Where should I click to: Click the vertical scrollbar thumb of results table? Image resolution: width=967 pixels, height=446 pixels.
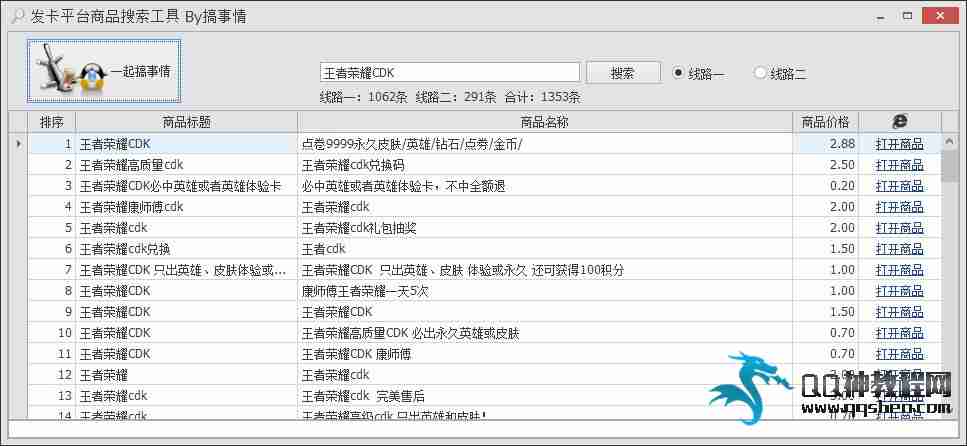click(x=949, y=165)
